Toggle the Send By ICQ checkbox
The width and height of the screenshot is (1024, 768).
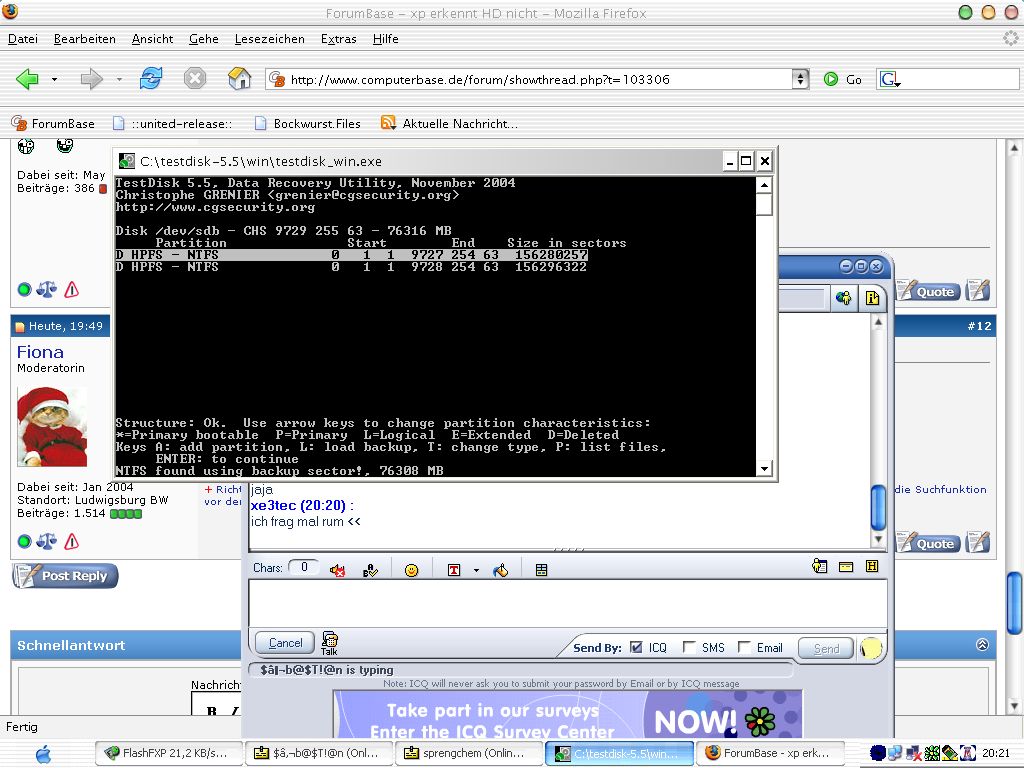(x=635, y=647)
